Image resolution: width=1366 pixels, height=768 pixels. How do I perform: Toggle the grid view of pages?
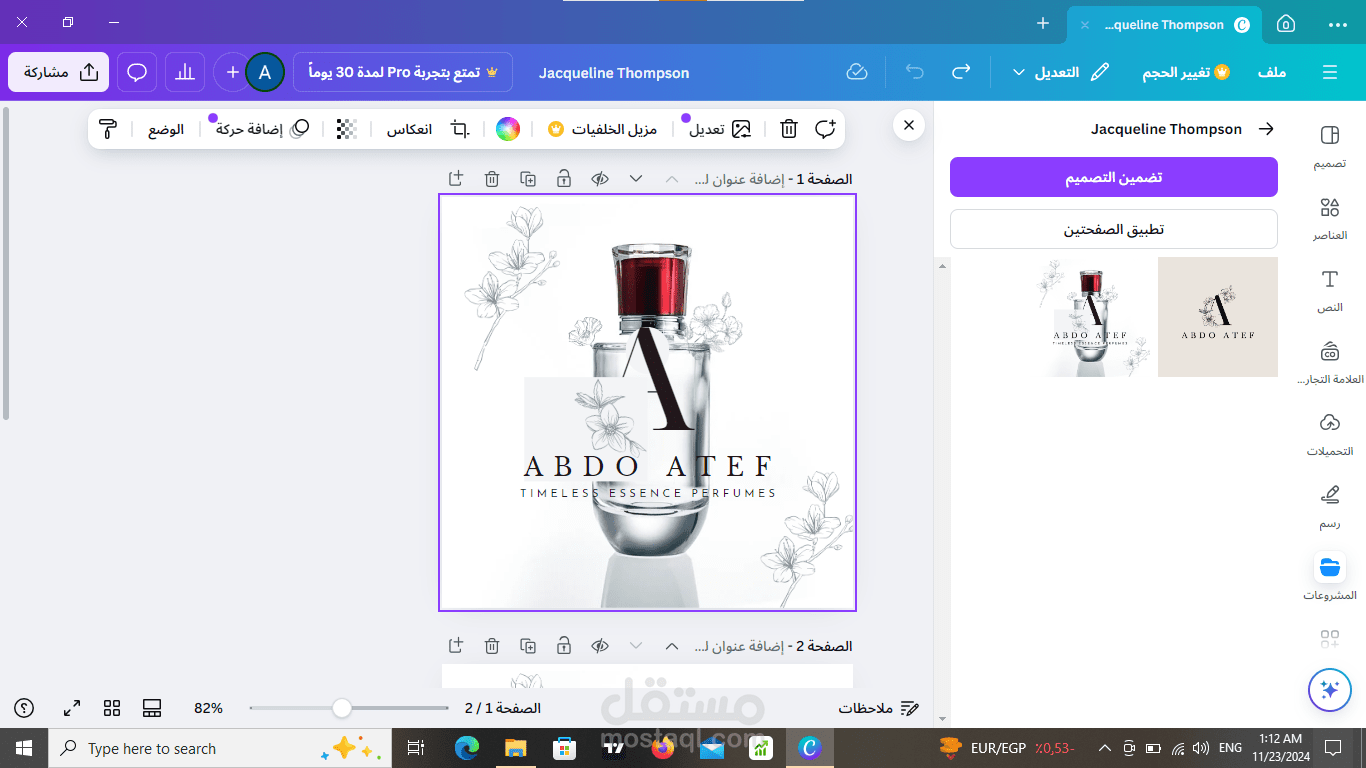(112, 708)
